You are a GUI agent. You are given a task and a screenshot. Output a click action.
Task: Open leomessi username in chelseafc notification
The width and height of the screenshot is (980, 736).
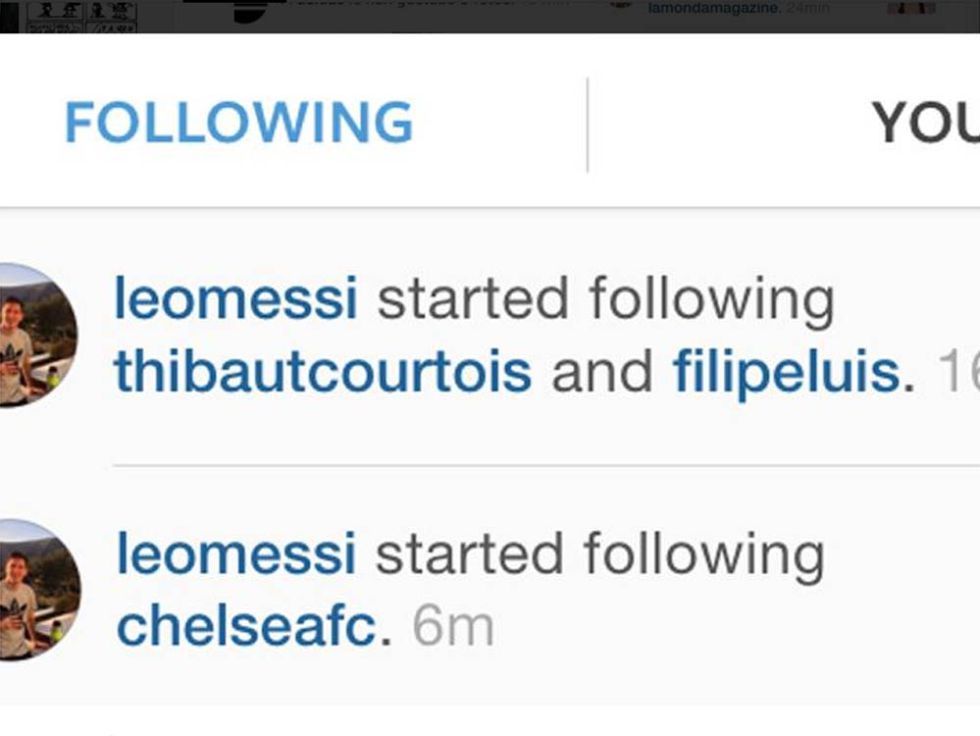(x=236, y=554)
